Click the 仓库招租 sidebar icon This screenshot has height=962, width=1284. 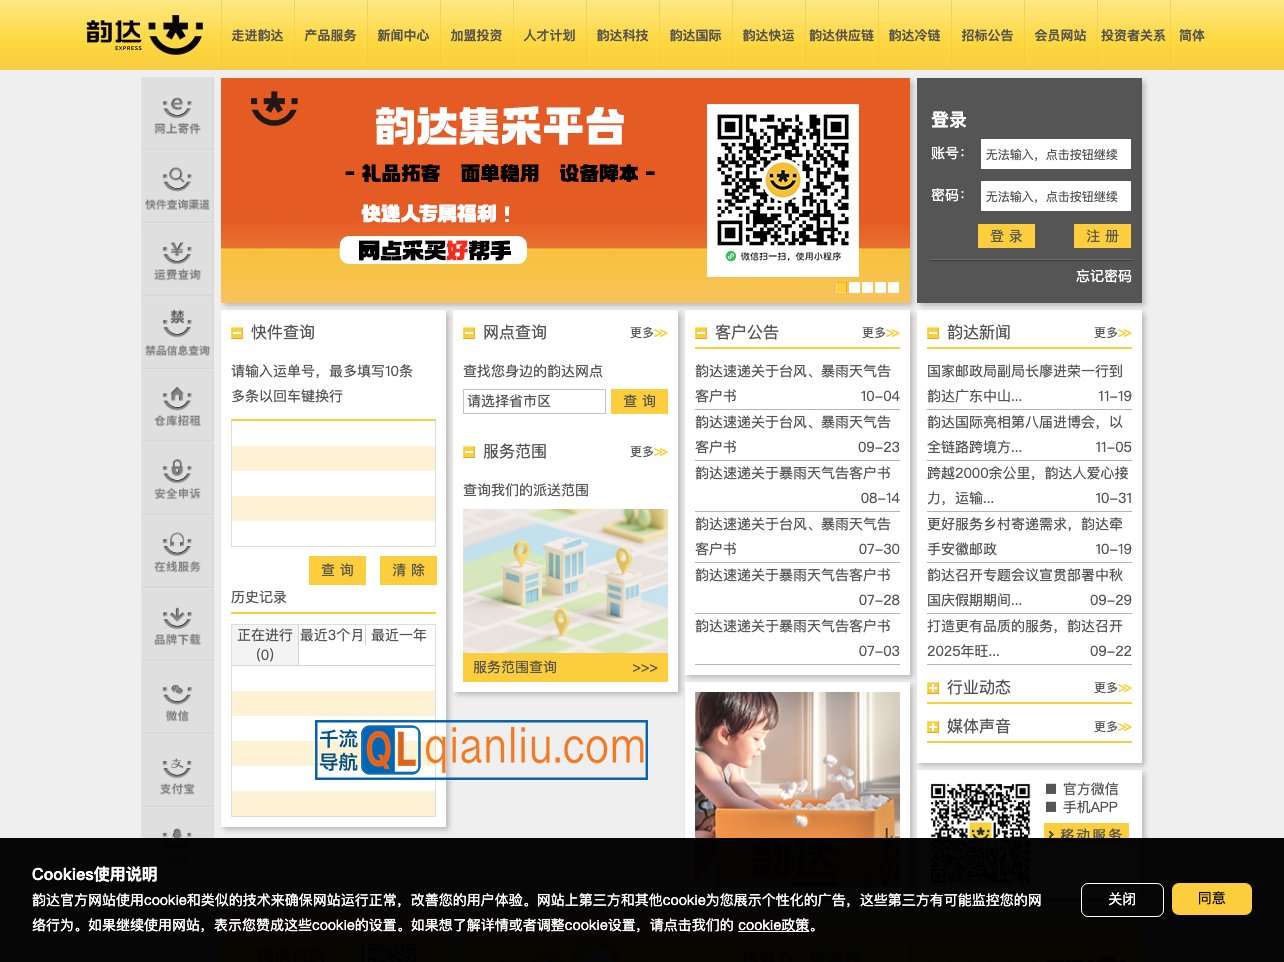pos(177,406)
